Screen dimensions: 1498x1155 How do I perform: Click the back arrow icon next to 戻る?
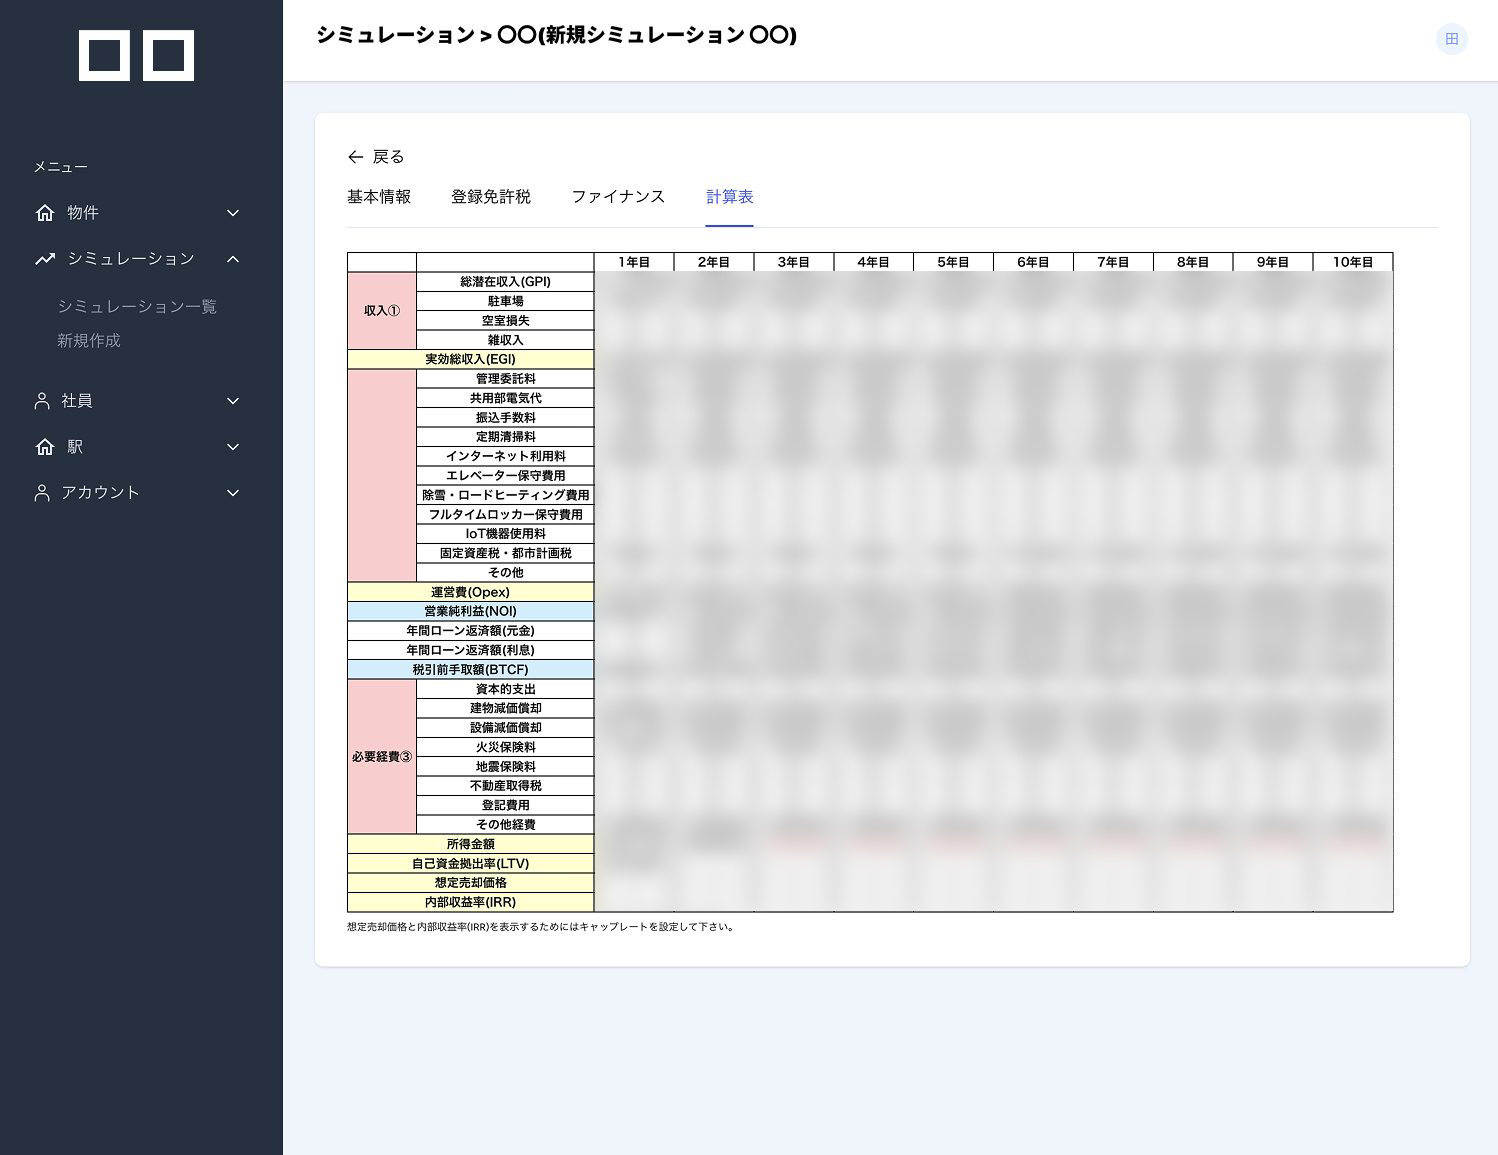tap(355, 157)
